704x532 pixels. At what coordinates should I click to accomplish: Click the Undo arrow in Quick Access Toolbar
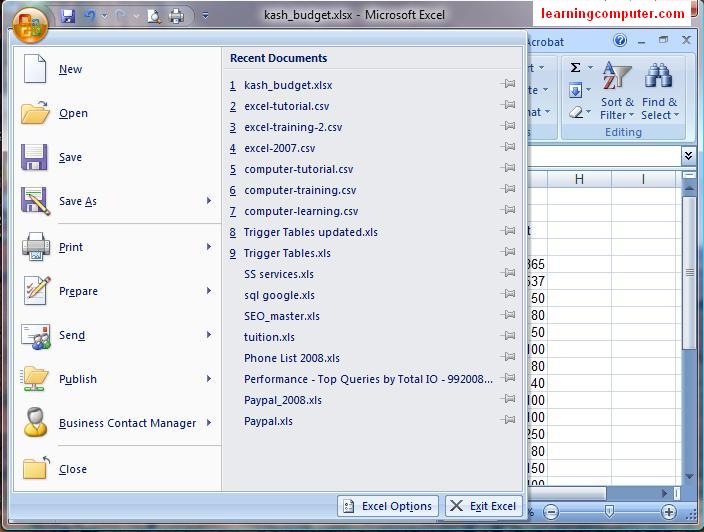90,16
